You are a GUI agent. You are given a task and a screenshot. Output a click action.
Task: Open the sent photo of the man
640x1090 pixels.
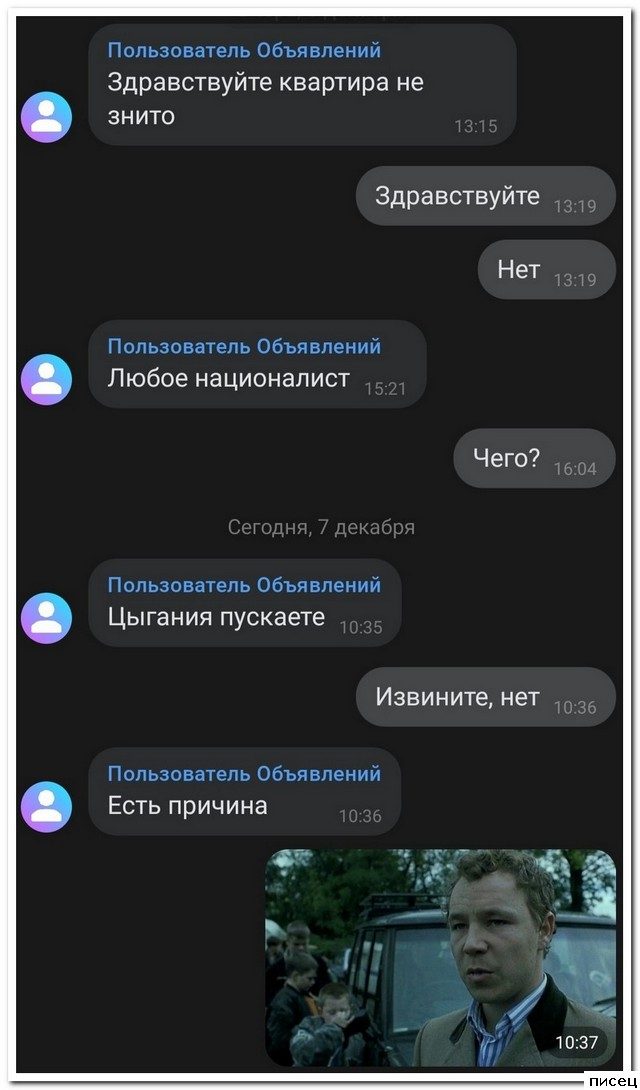click(x=441, y=958)
